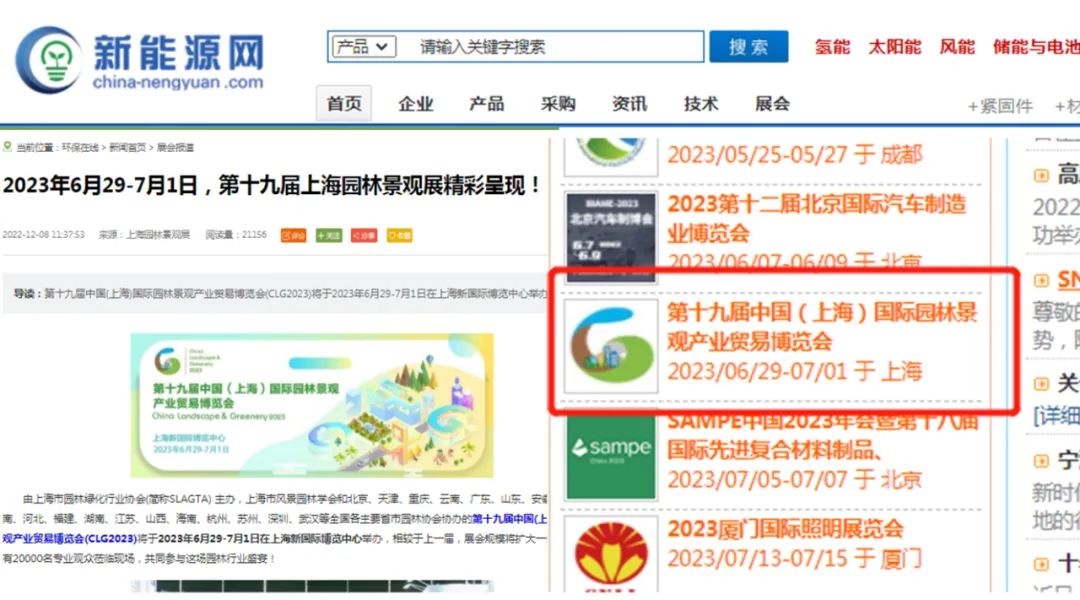Image resolution: width=1080 pixels, height=600 pixels.
Task: Click the red 分享 share button
Action: 364,236
